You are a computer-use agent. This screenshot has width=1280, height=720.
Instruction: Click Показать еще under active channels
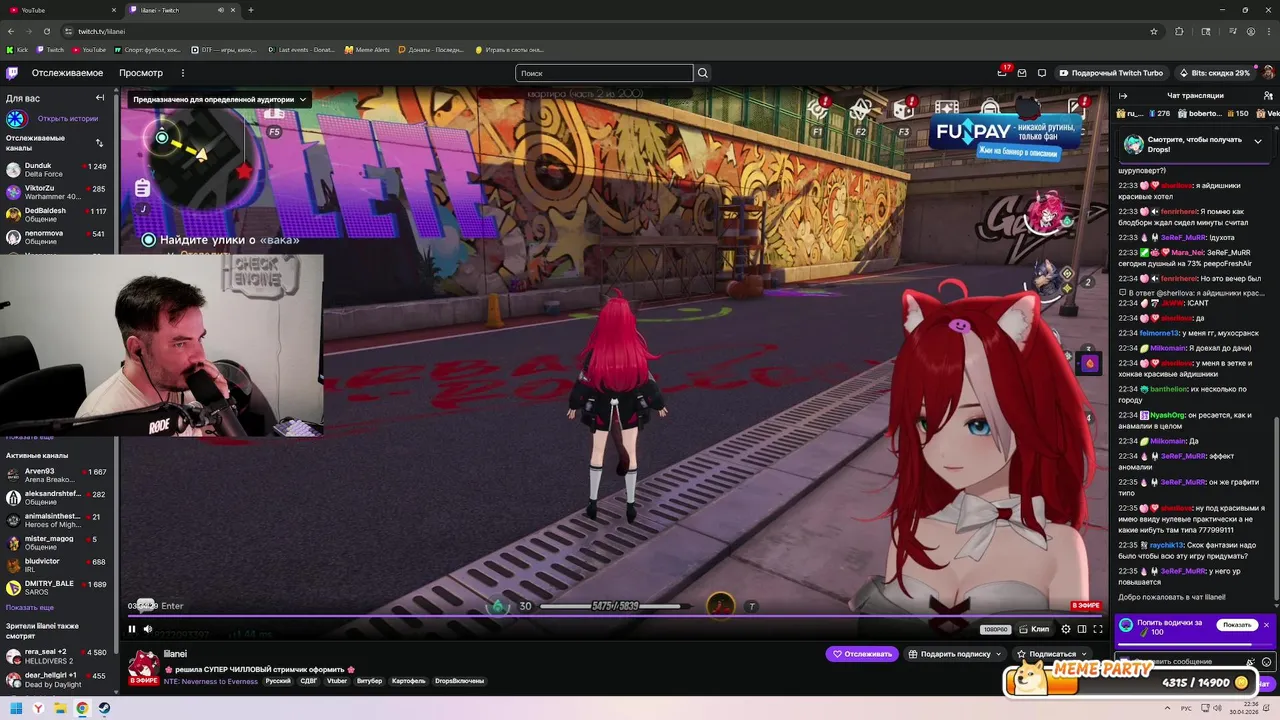[x=30, y=607]
